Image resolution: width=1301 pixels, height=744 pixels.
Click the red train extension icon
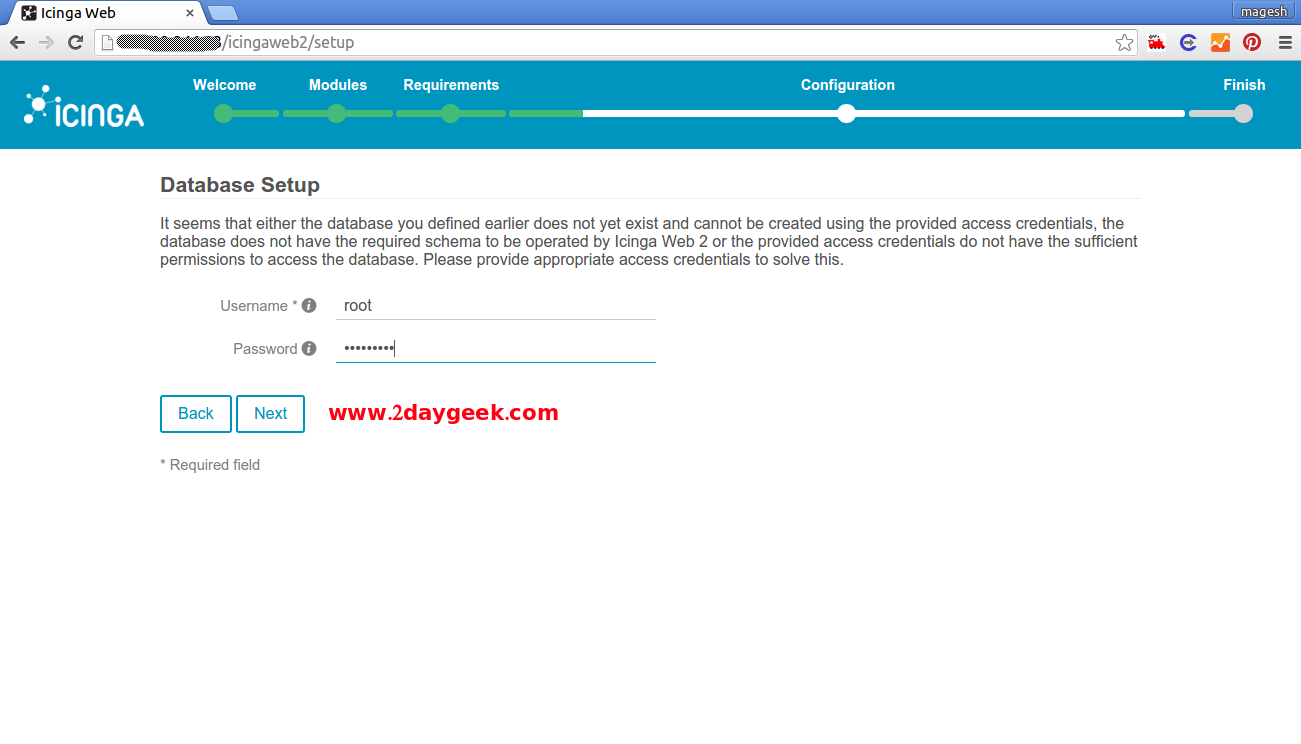tap(1157, 43)
